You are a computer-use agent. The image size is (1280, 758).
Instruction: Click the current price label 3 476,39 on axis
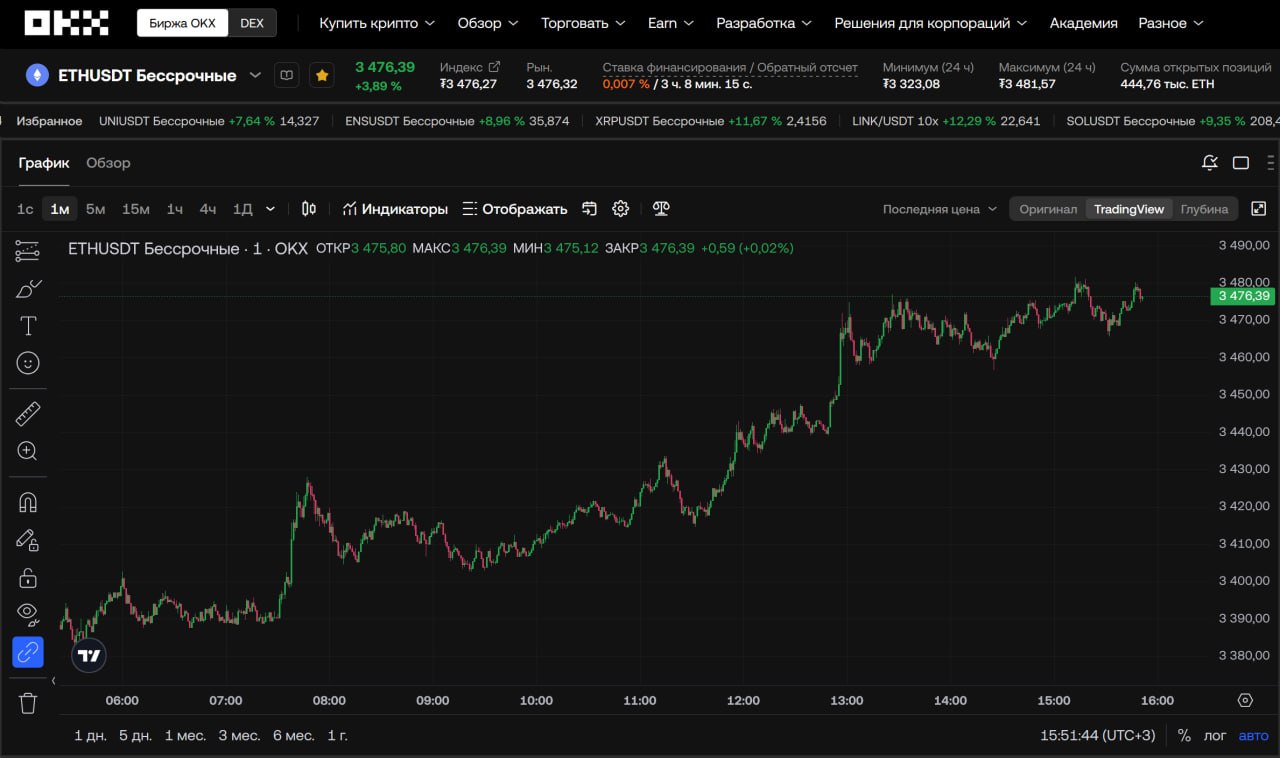(1244, 296)
